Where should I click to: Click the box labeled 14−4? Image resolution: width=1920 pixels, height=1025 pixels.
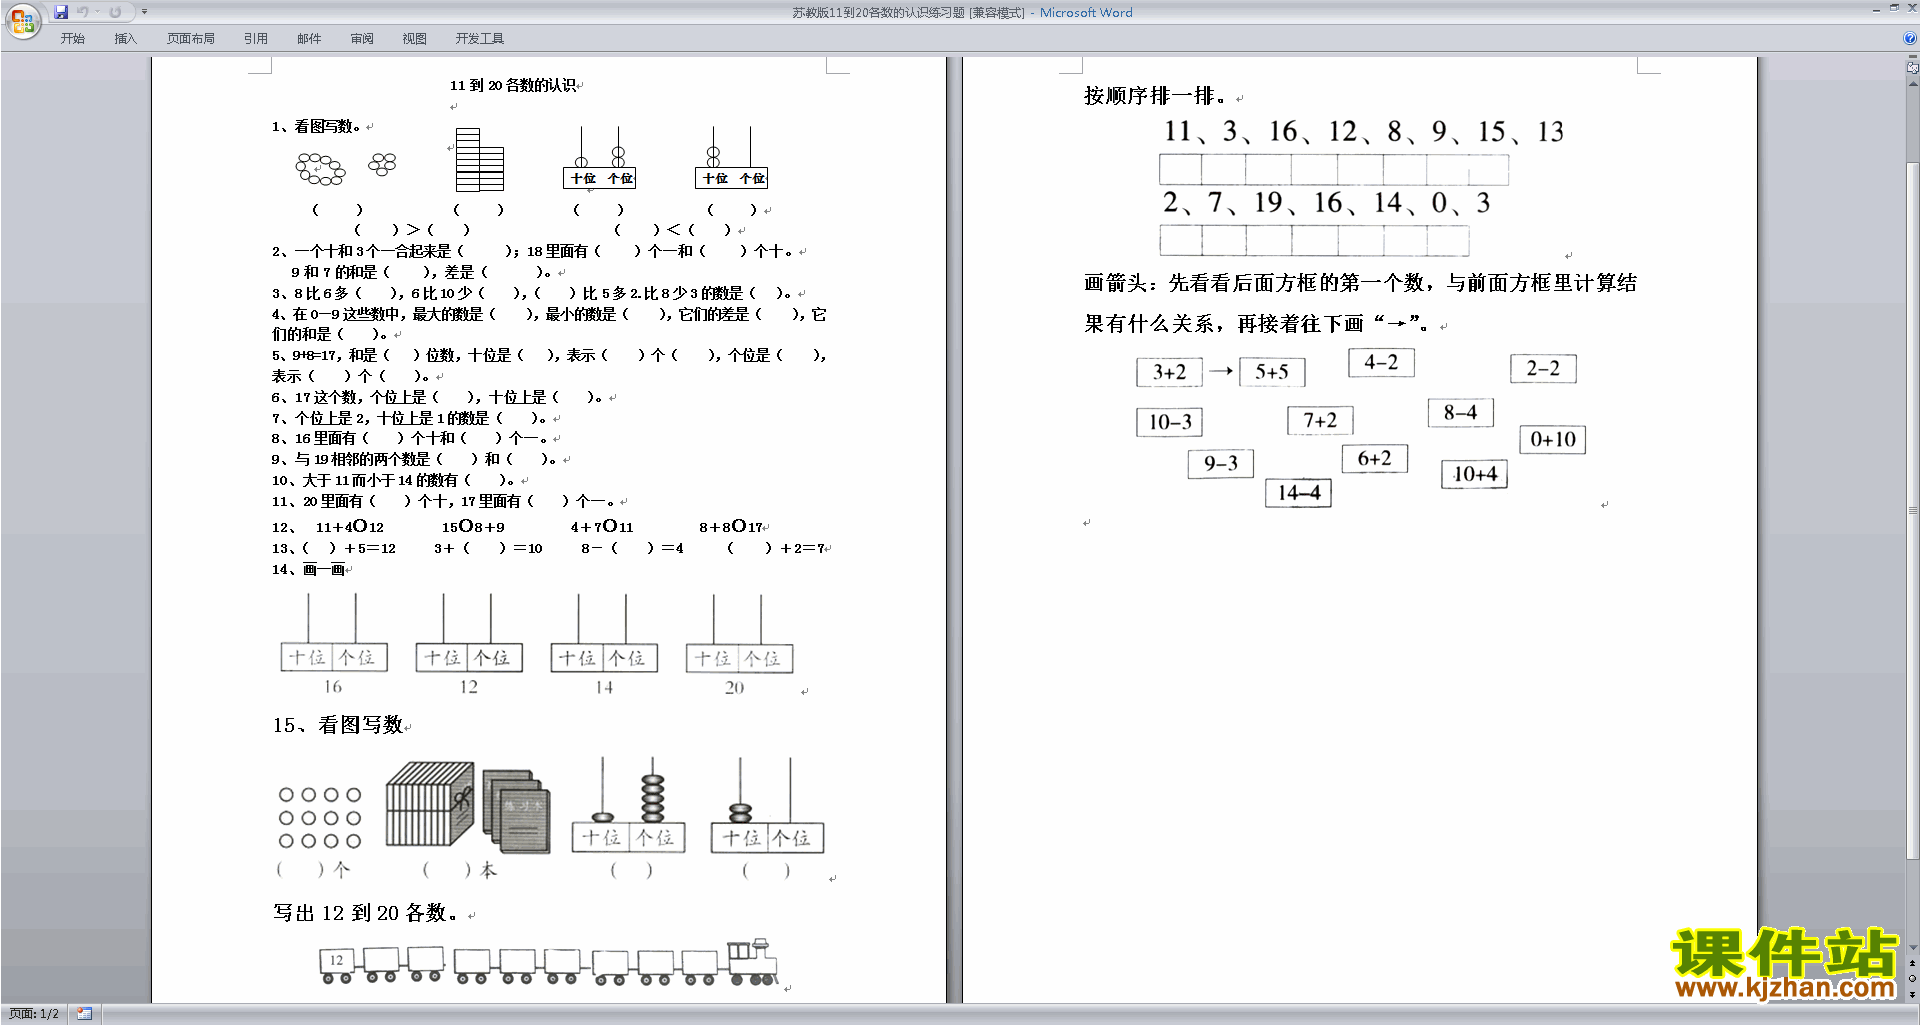pos(1298,493)
